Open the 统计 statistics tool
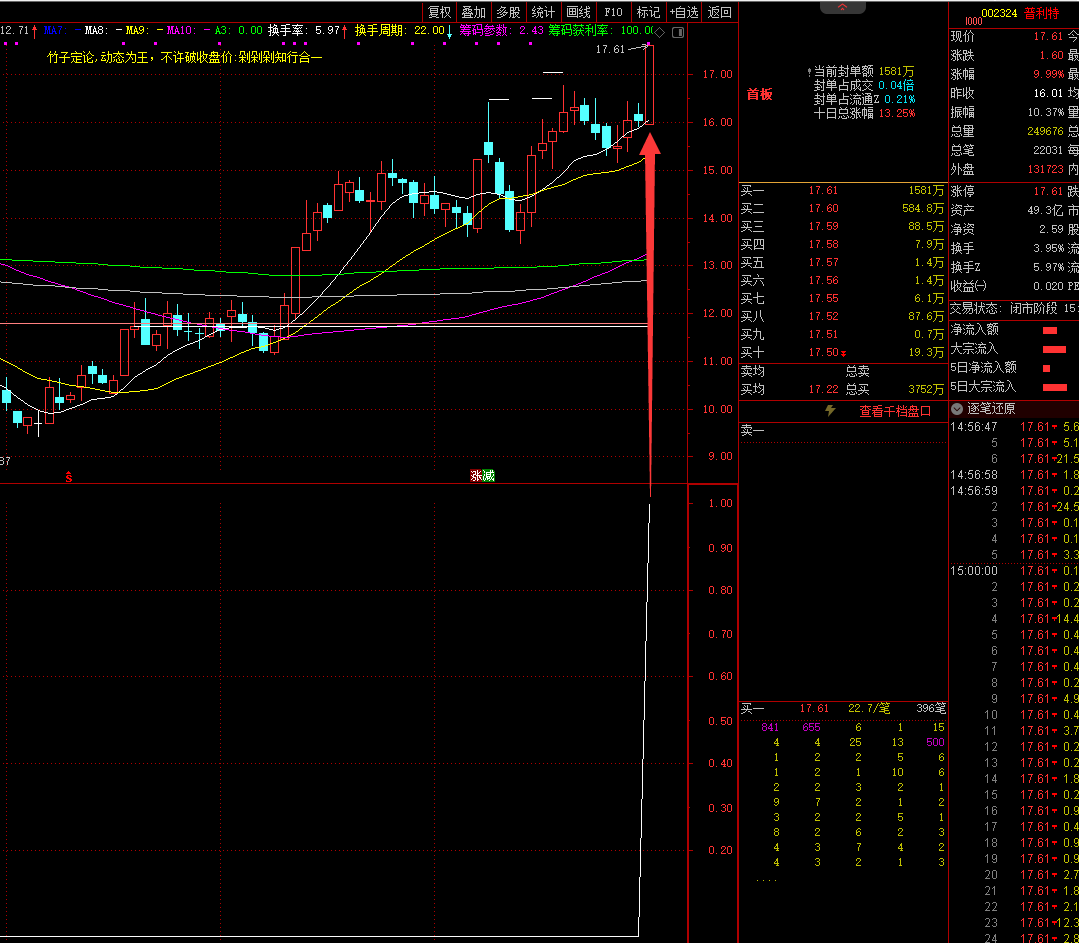The image size is (1079, 943). point(543,12)
